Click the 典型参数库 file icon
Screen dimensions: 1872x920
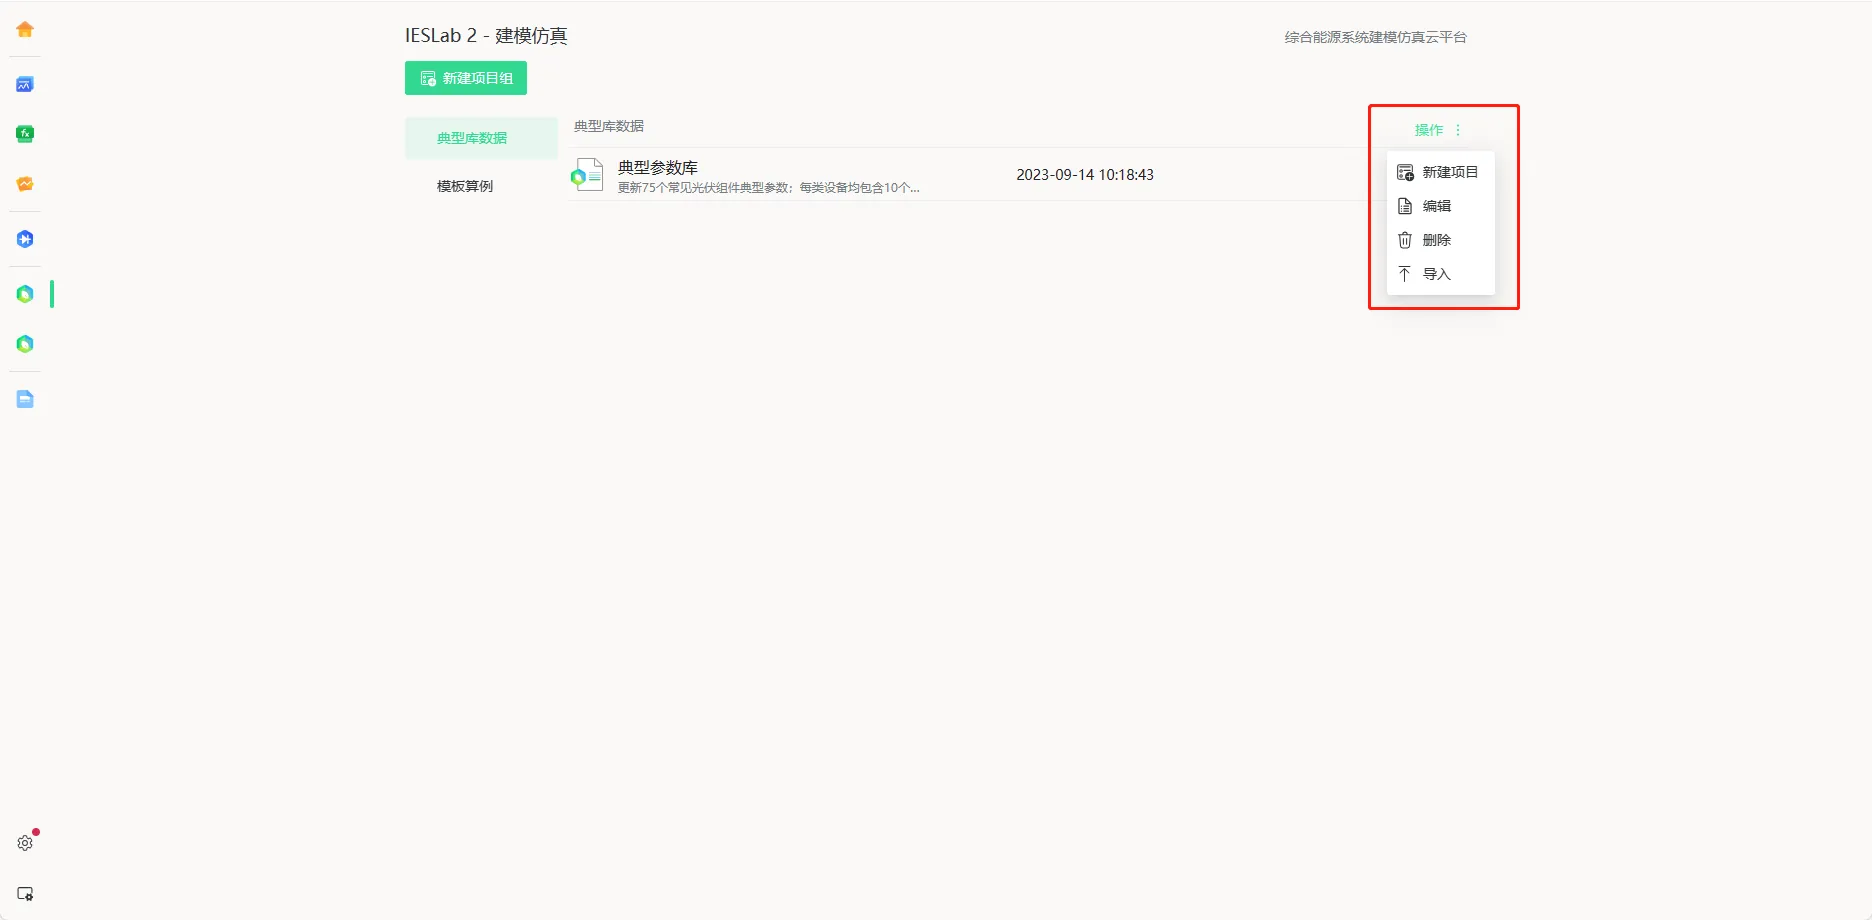587,175
